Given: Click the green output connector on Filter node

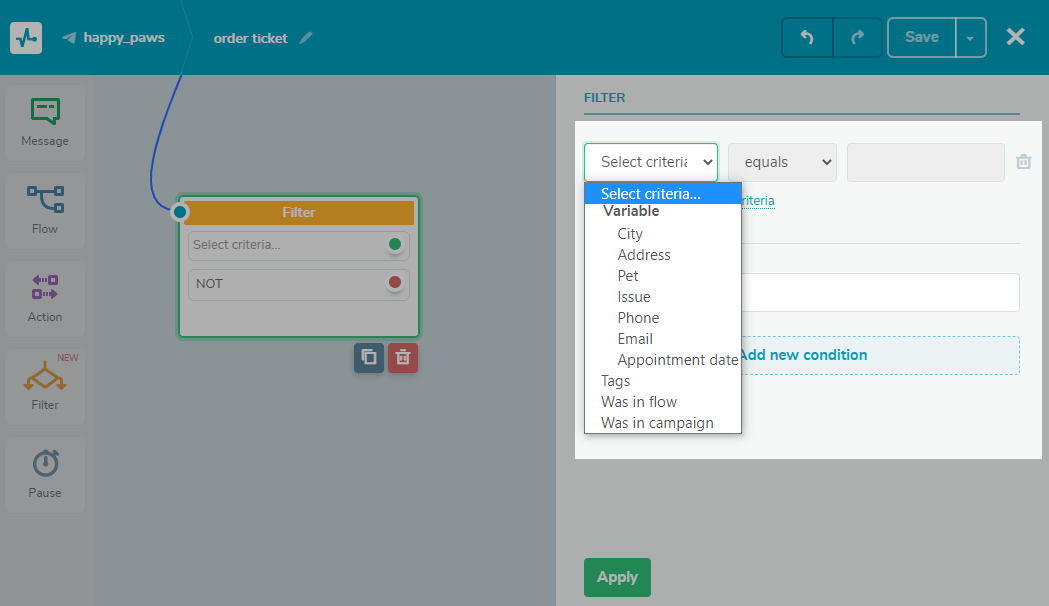Looking at the screenshot, I should point(395,245).
